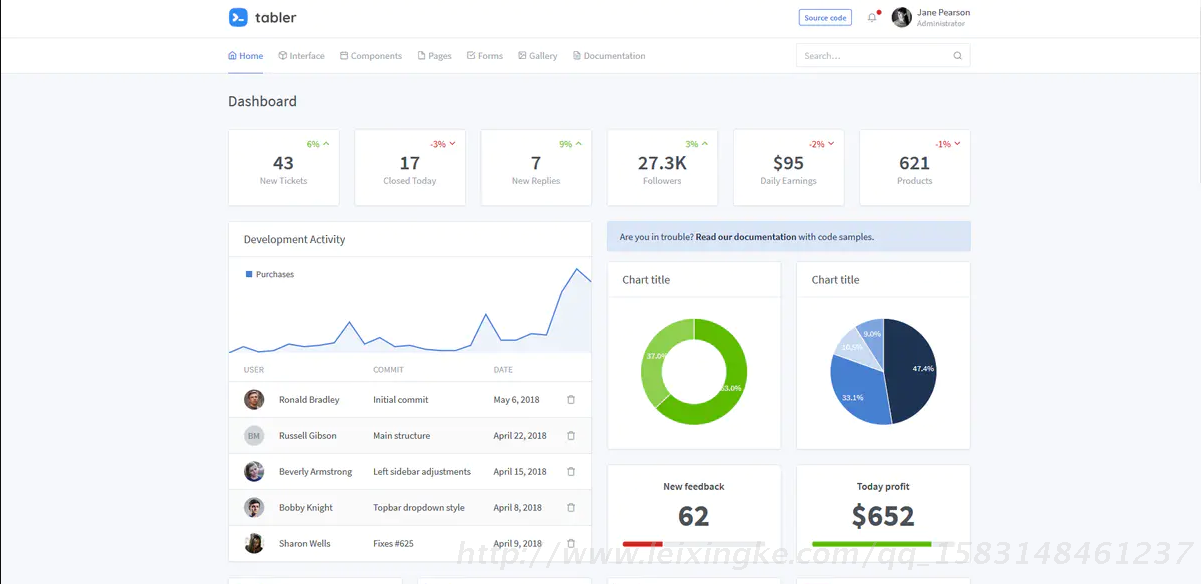Remove Beverly Armstrong's commit via trash icon
Screen dimensions: 1201x584
click(x=571, y=472)
